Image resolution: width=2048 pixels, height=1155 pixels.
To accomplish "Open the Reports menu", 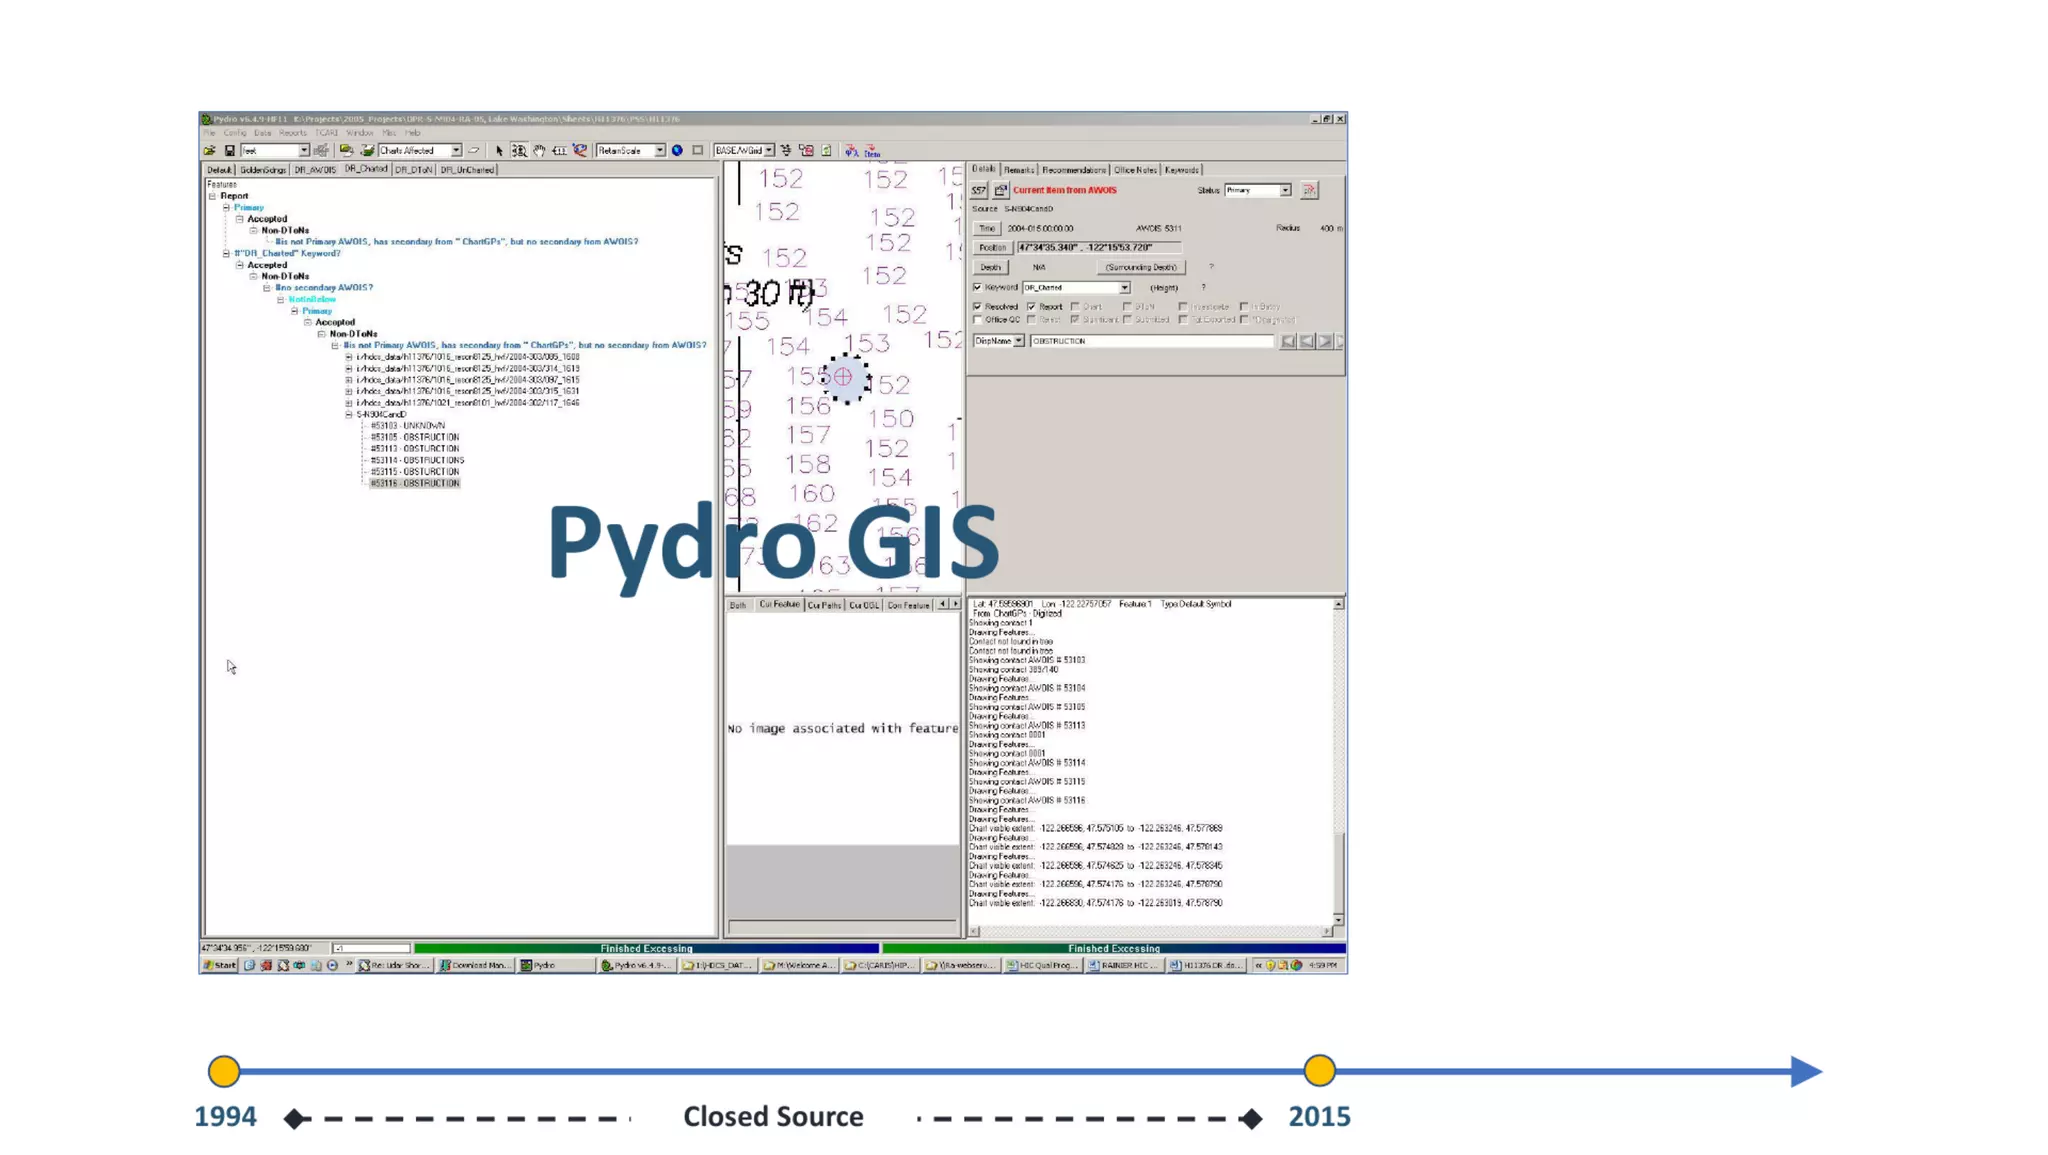I will (x=293, y=133).
